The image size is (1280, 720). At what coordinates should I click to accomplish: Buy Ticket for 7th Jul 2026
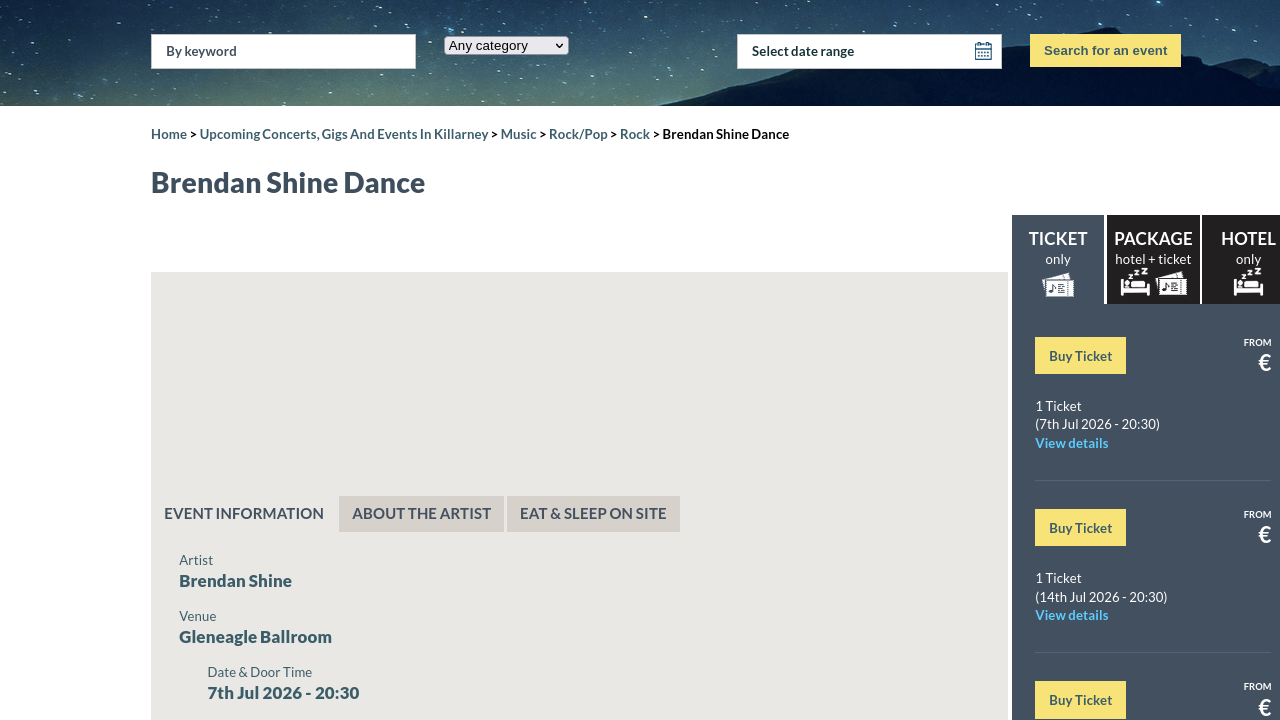(1080, 356)
